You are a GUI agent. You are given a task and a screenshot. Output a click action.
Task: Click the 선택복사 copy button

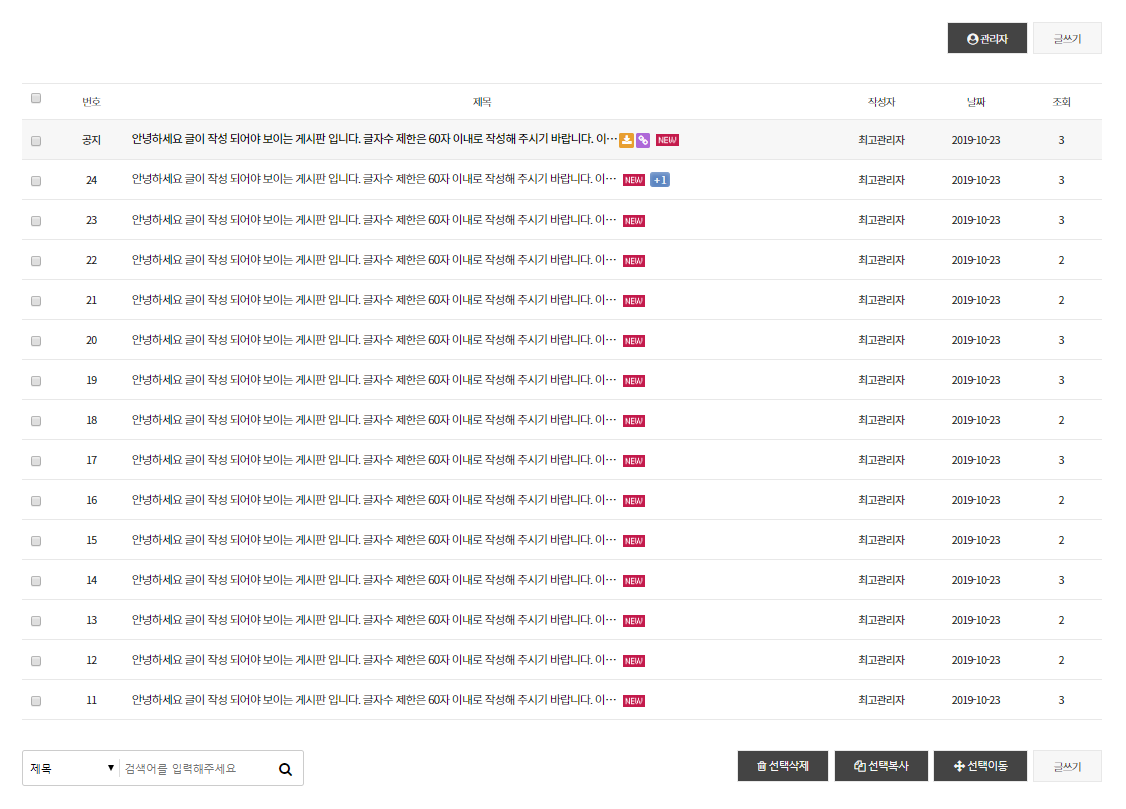[881, 766]
